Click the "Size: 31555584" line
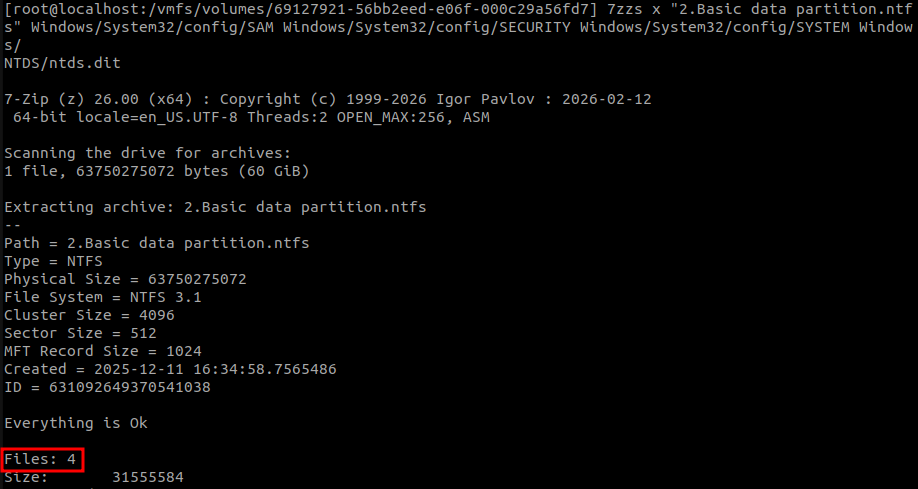 [x=93, y=478]
